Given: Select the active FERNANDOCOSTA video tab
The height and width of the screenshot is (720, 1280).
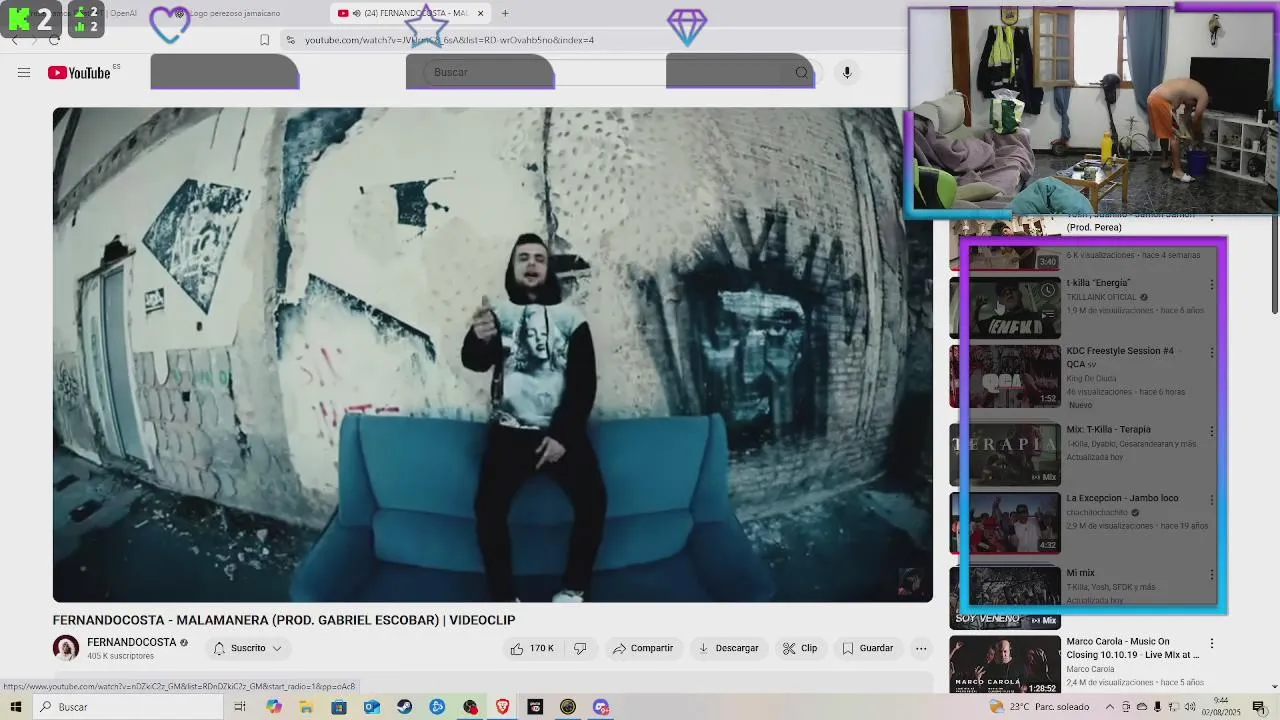Looking at the screenshot, I should coord(412,13).
